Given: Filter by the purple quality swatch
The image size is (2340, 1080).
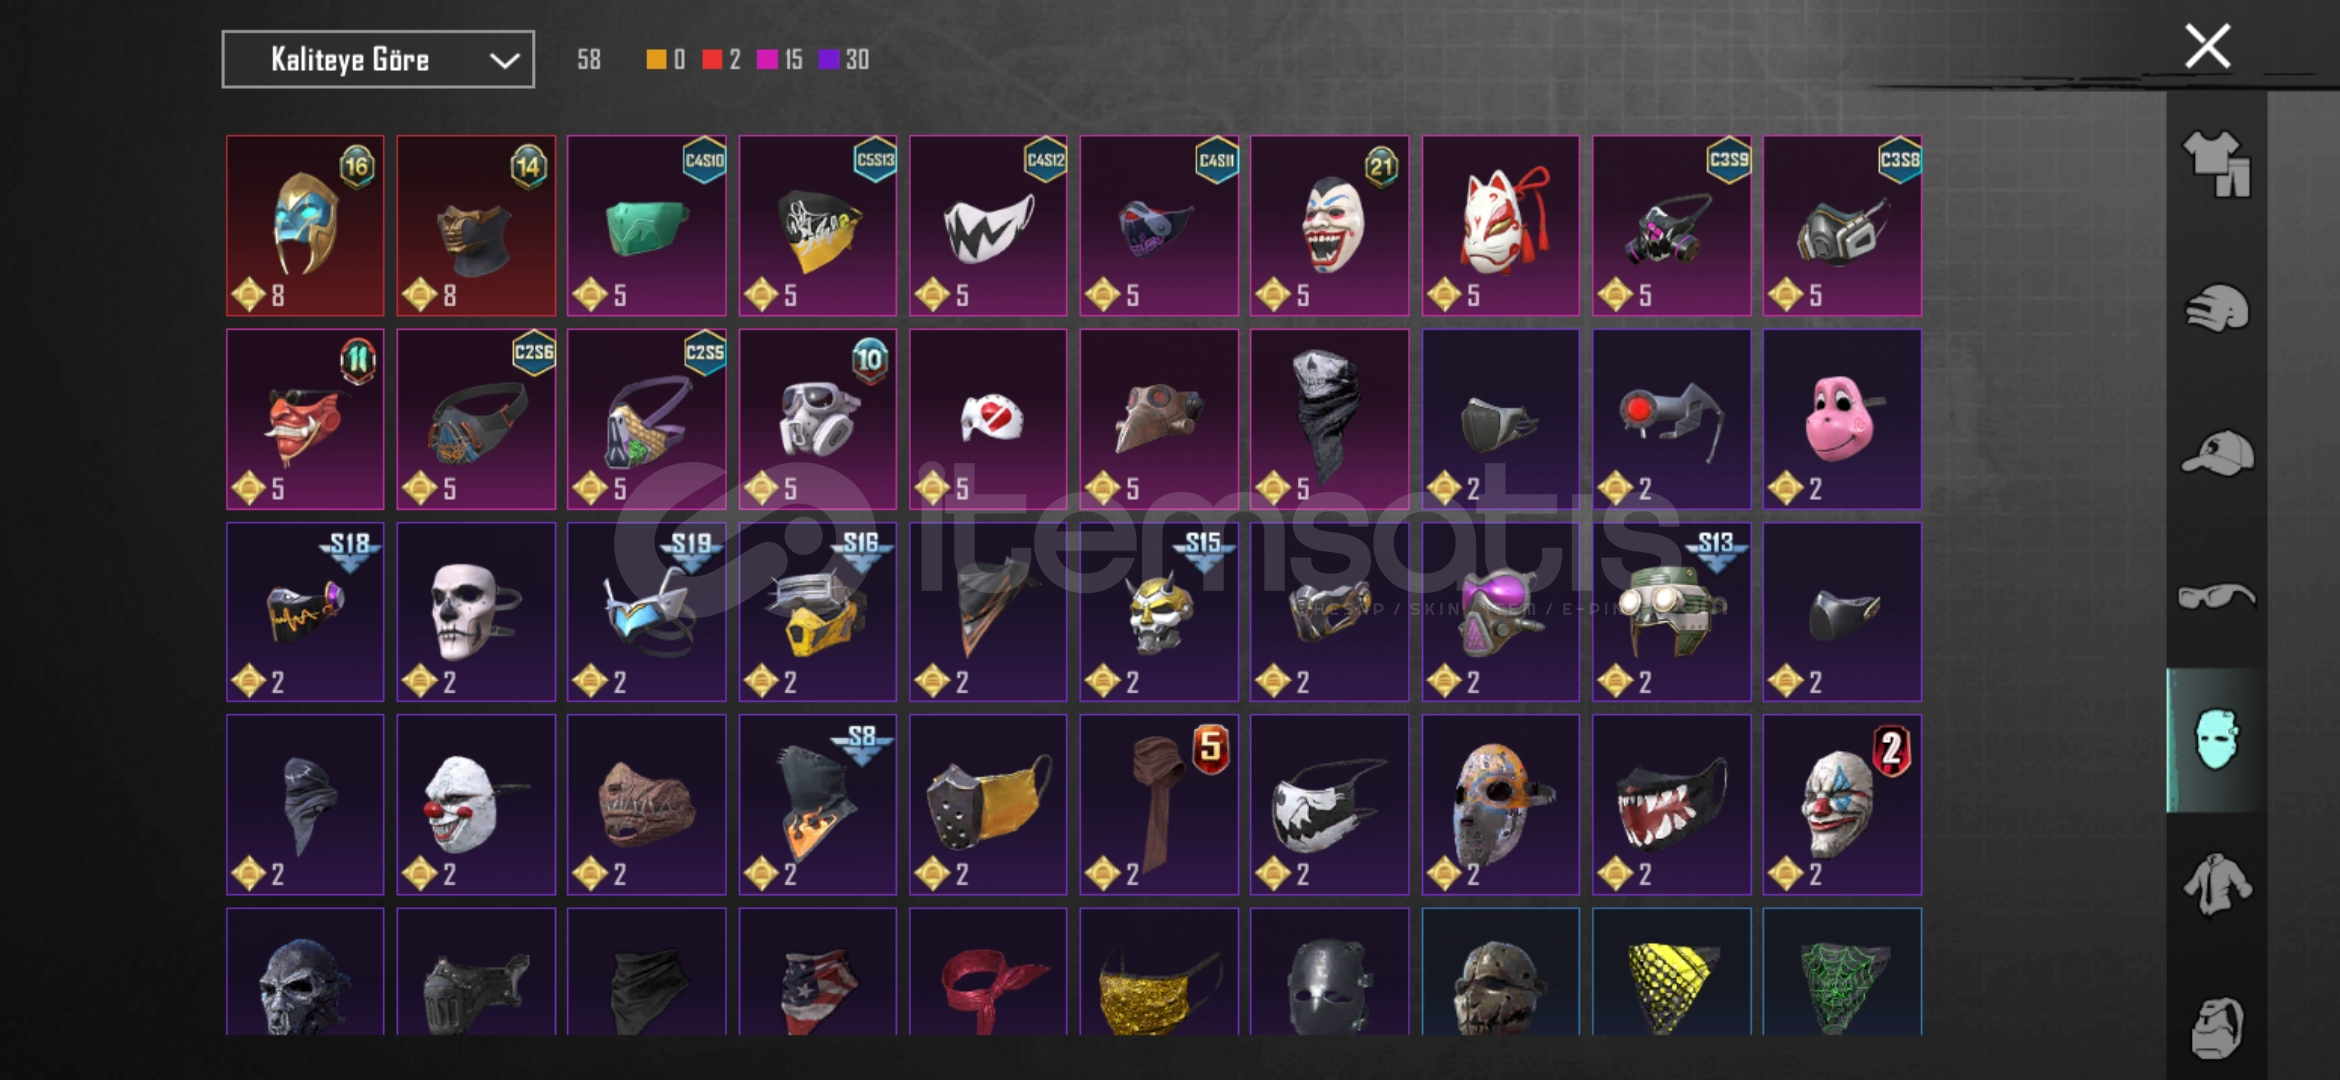Looking at the screenshot, I should [828, 60].
